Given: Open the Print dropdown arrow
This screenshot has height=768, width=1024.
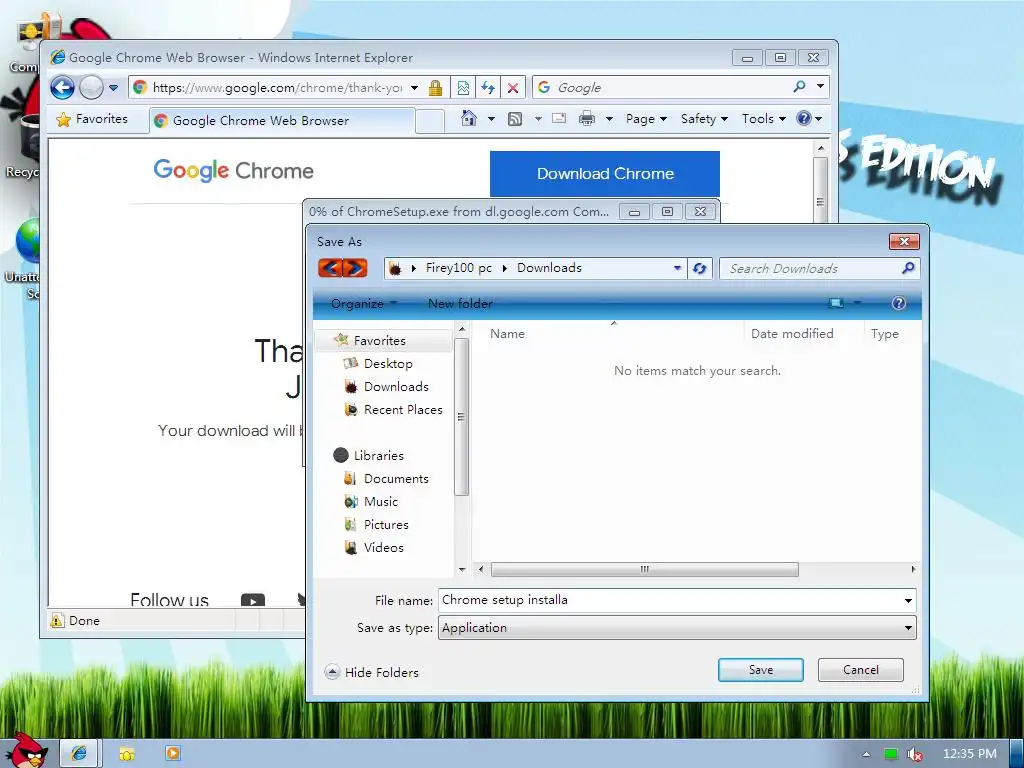Looking at the screenshot, I should 609,119.
